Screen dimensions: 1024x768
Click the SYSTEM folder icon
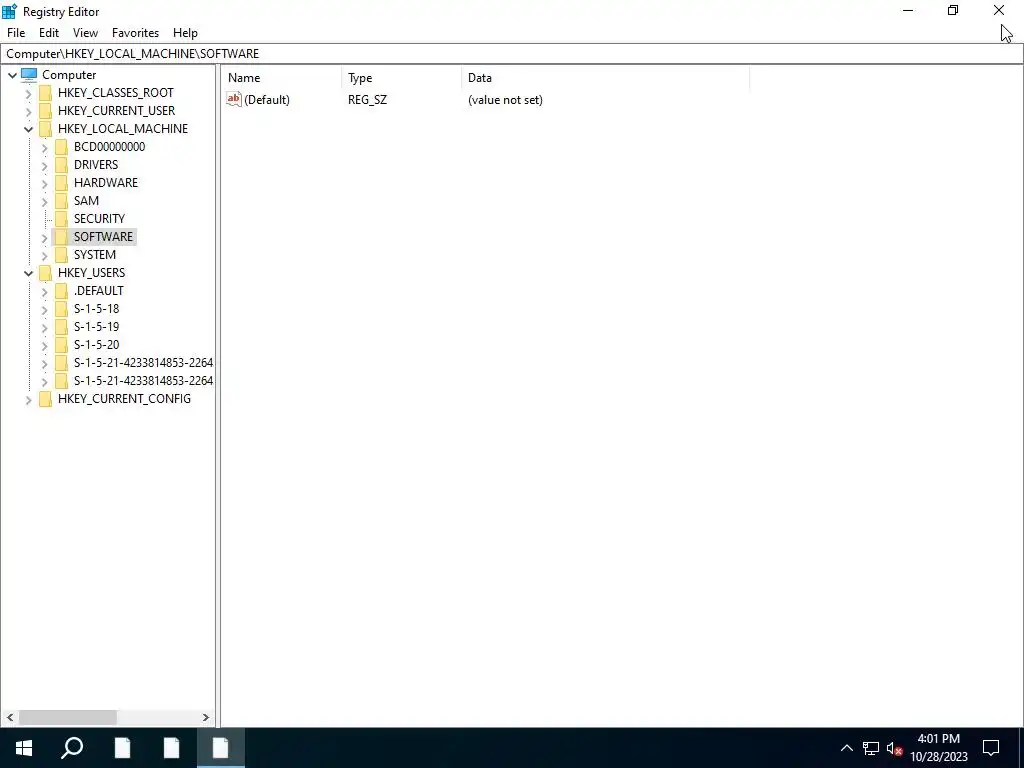click(x=61, y=254)
